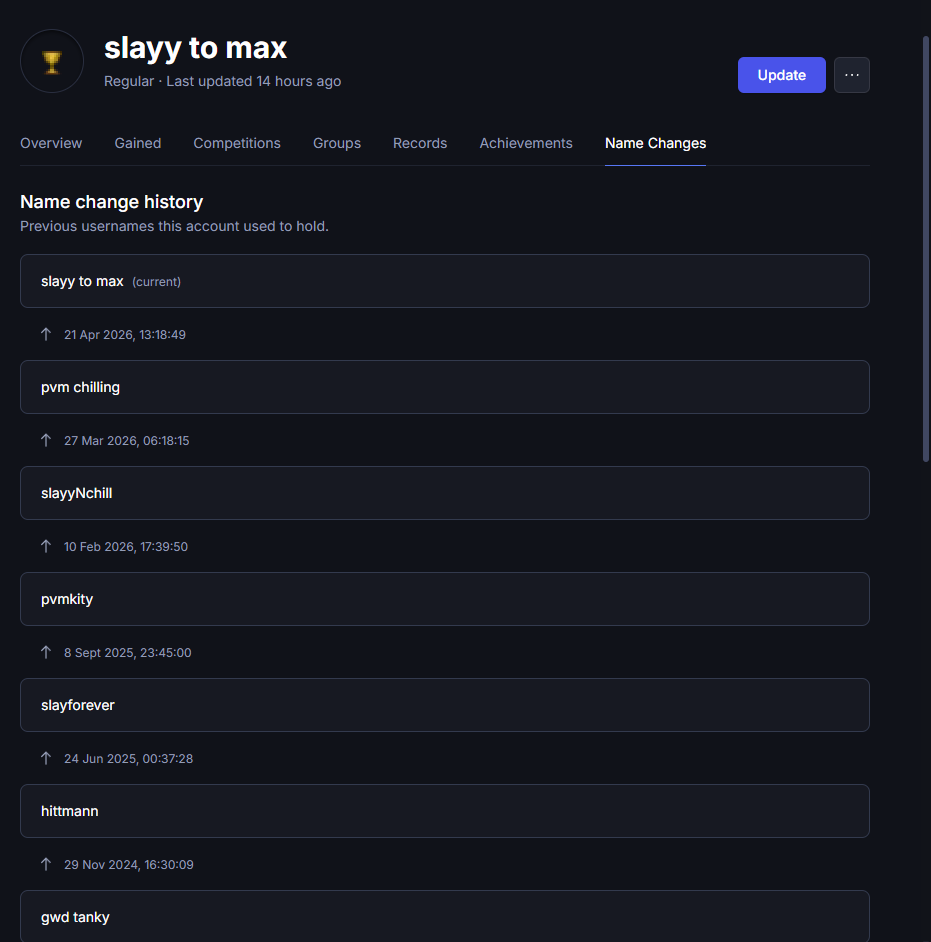The image size is (931, 942).
Task: Click the arrow icon beside 10 Feb 2026
Action: (x=46, y=546)
